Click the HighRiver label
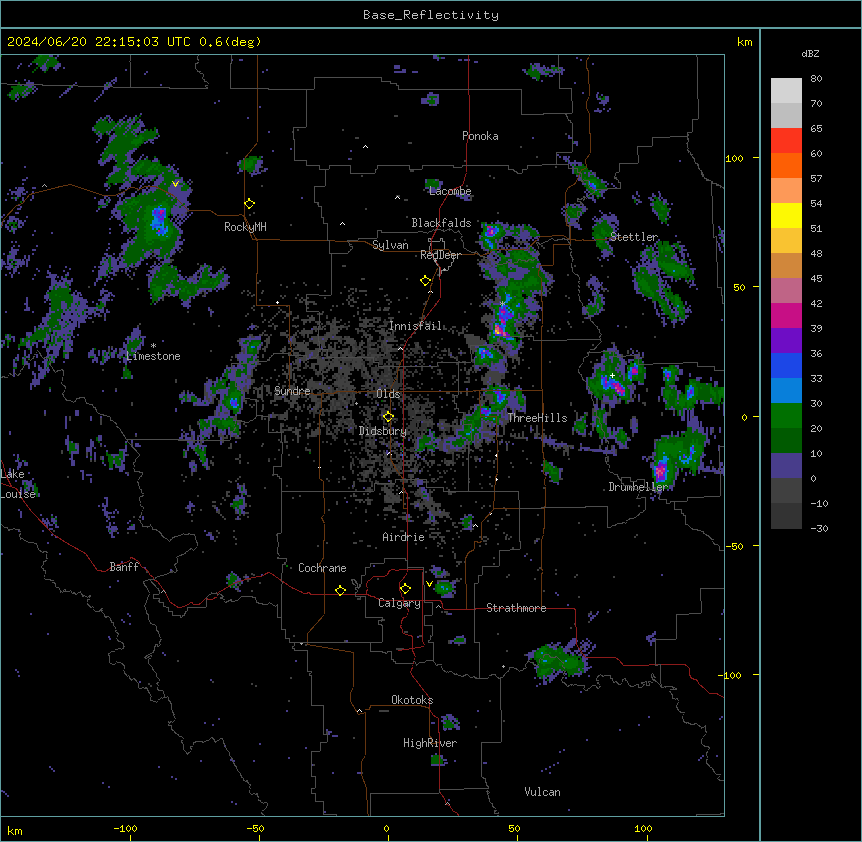 430,743
